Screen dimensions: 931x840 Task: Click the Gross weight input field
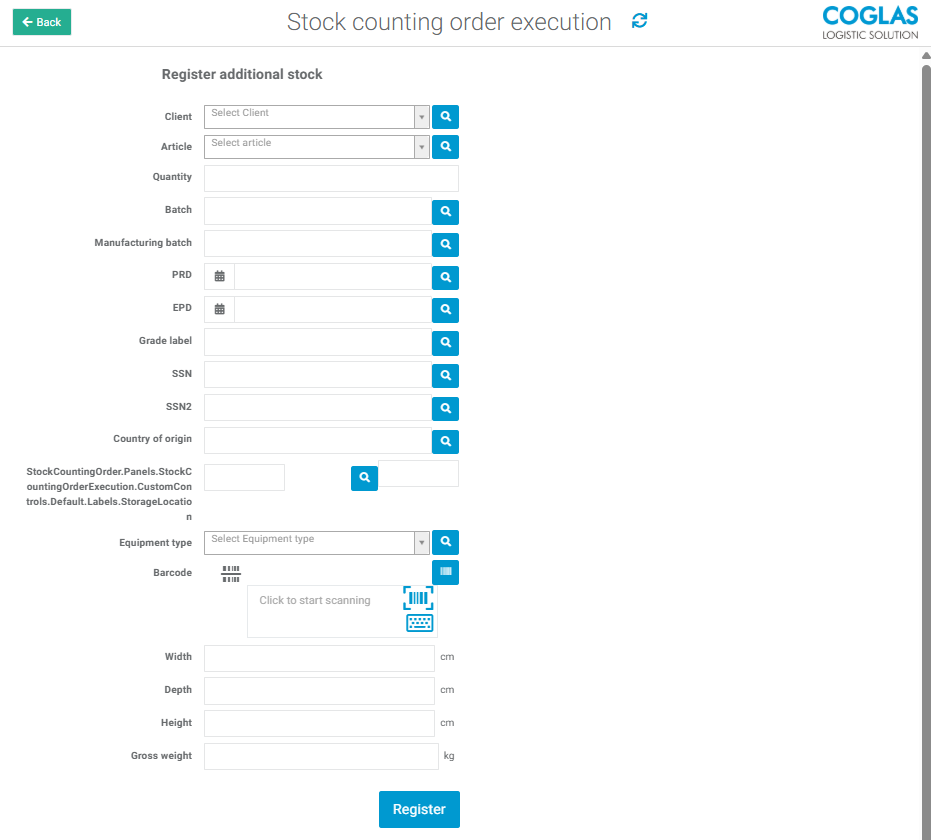(x=321, y=756)
